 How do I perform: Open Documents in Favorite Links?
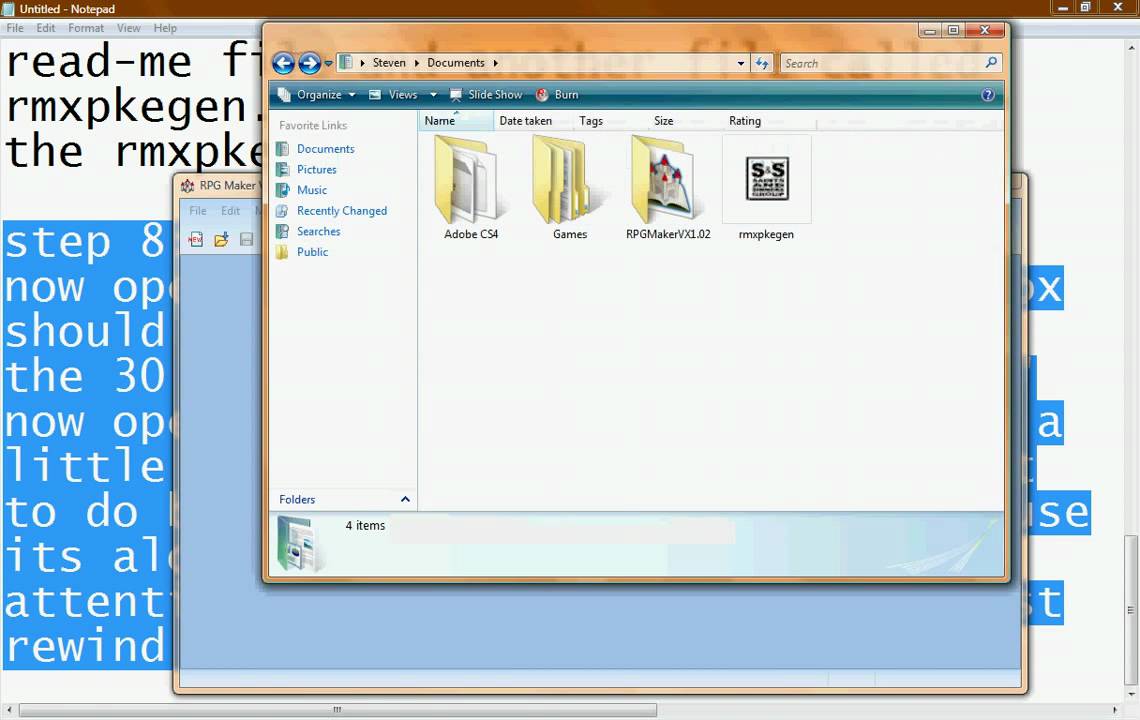click(326, 148)
